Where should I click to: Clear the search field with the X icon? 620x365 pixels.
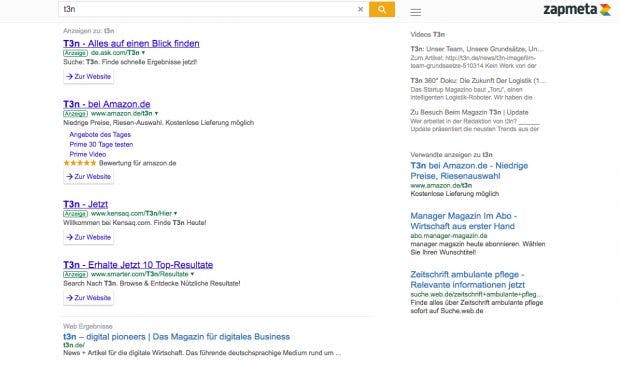(360, 9)
